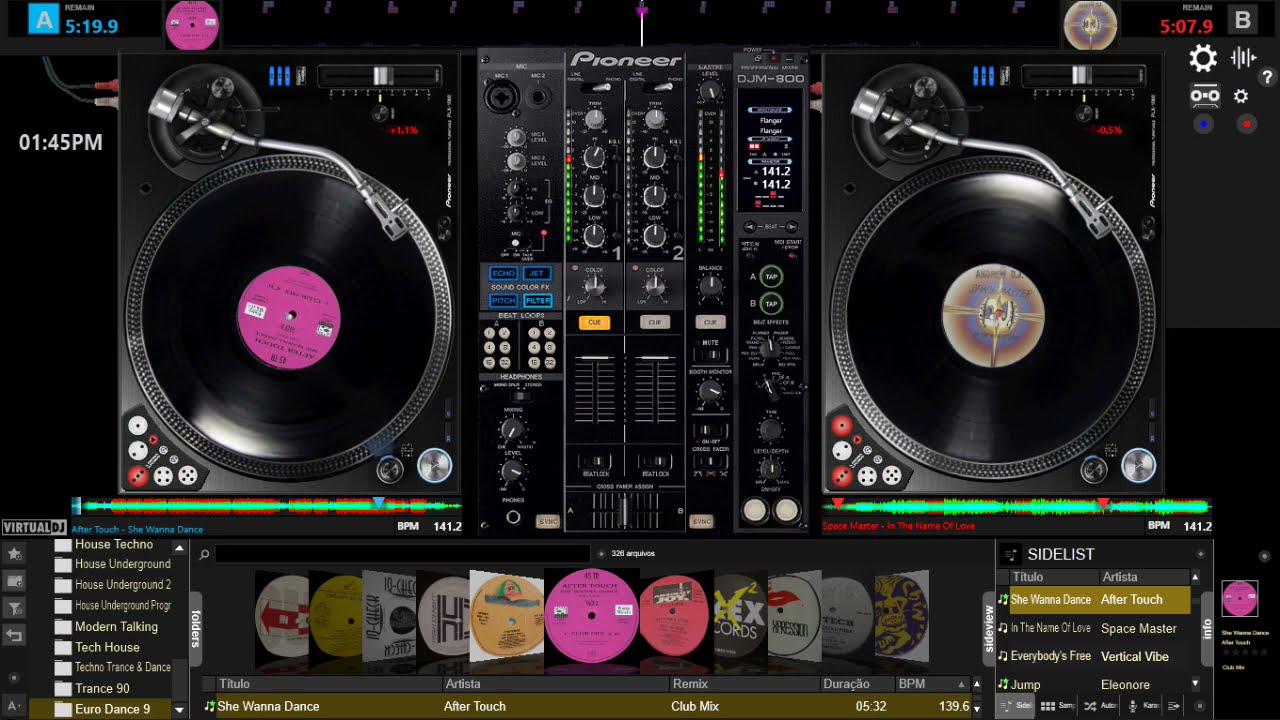Sort the track list by Título column

[329, 684]
